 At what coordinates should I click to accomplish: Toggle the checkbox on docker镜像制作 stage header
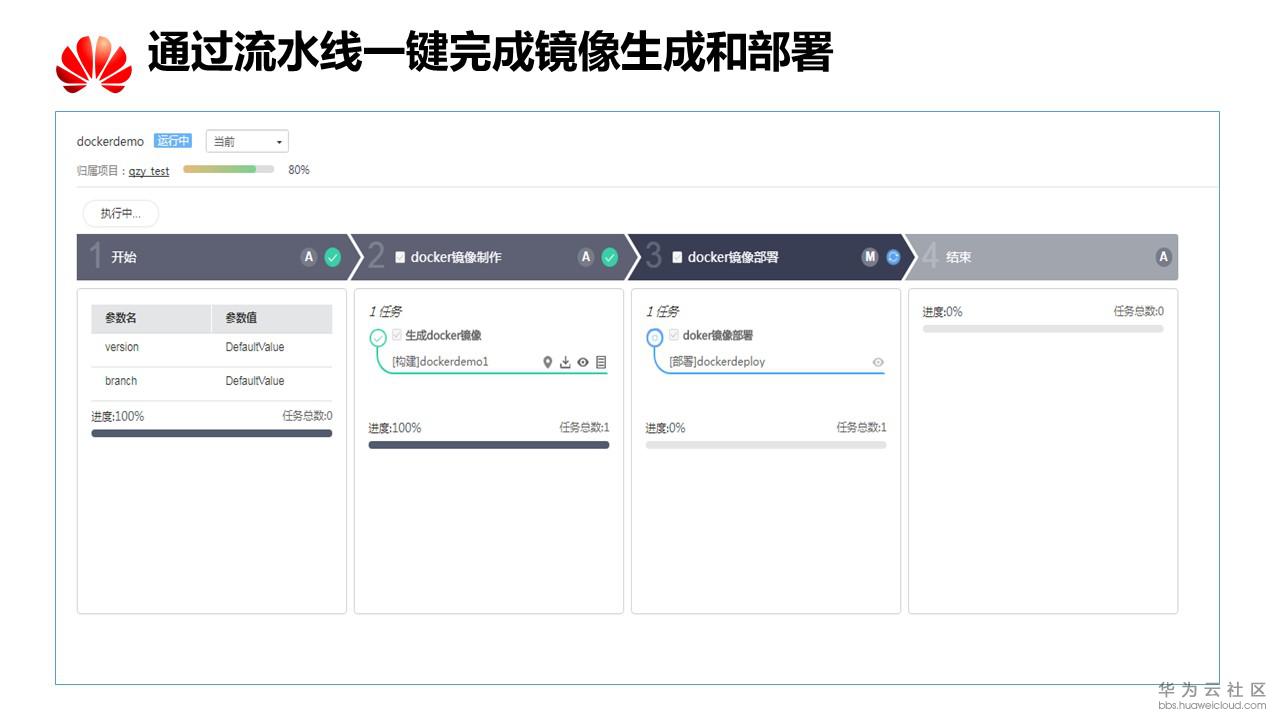click(397, 256)
